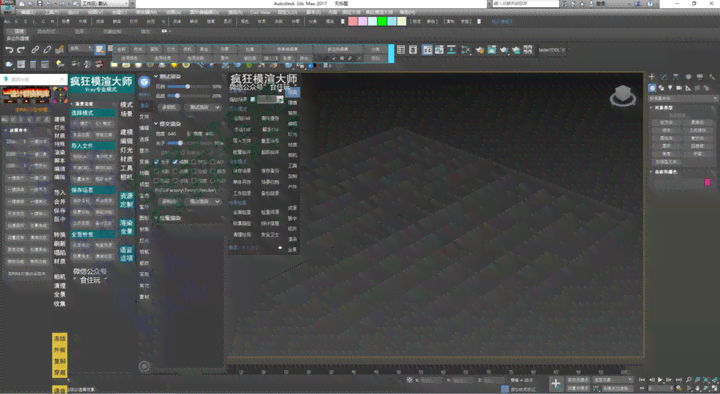Uncheck the first checked checkbox in render options
The image size is (720, 394).
(157, 162)
